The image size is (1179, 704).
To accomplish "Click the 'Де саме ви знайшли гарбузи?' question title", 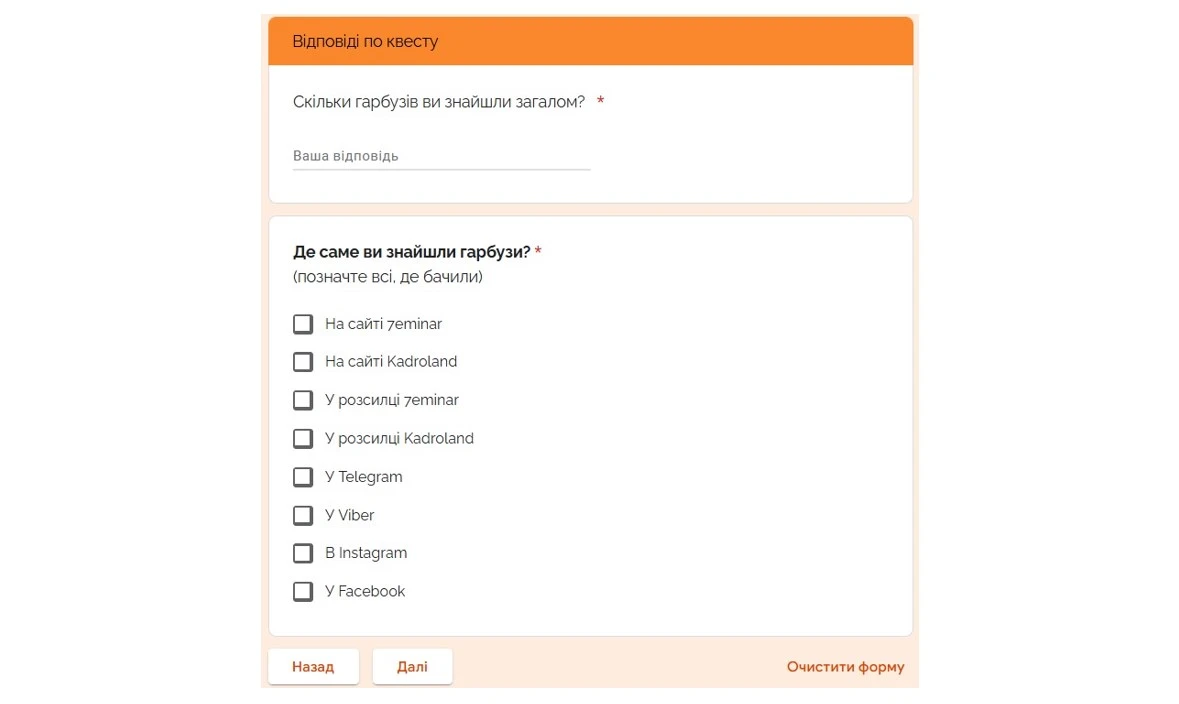I will (x=411, y=252).
